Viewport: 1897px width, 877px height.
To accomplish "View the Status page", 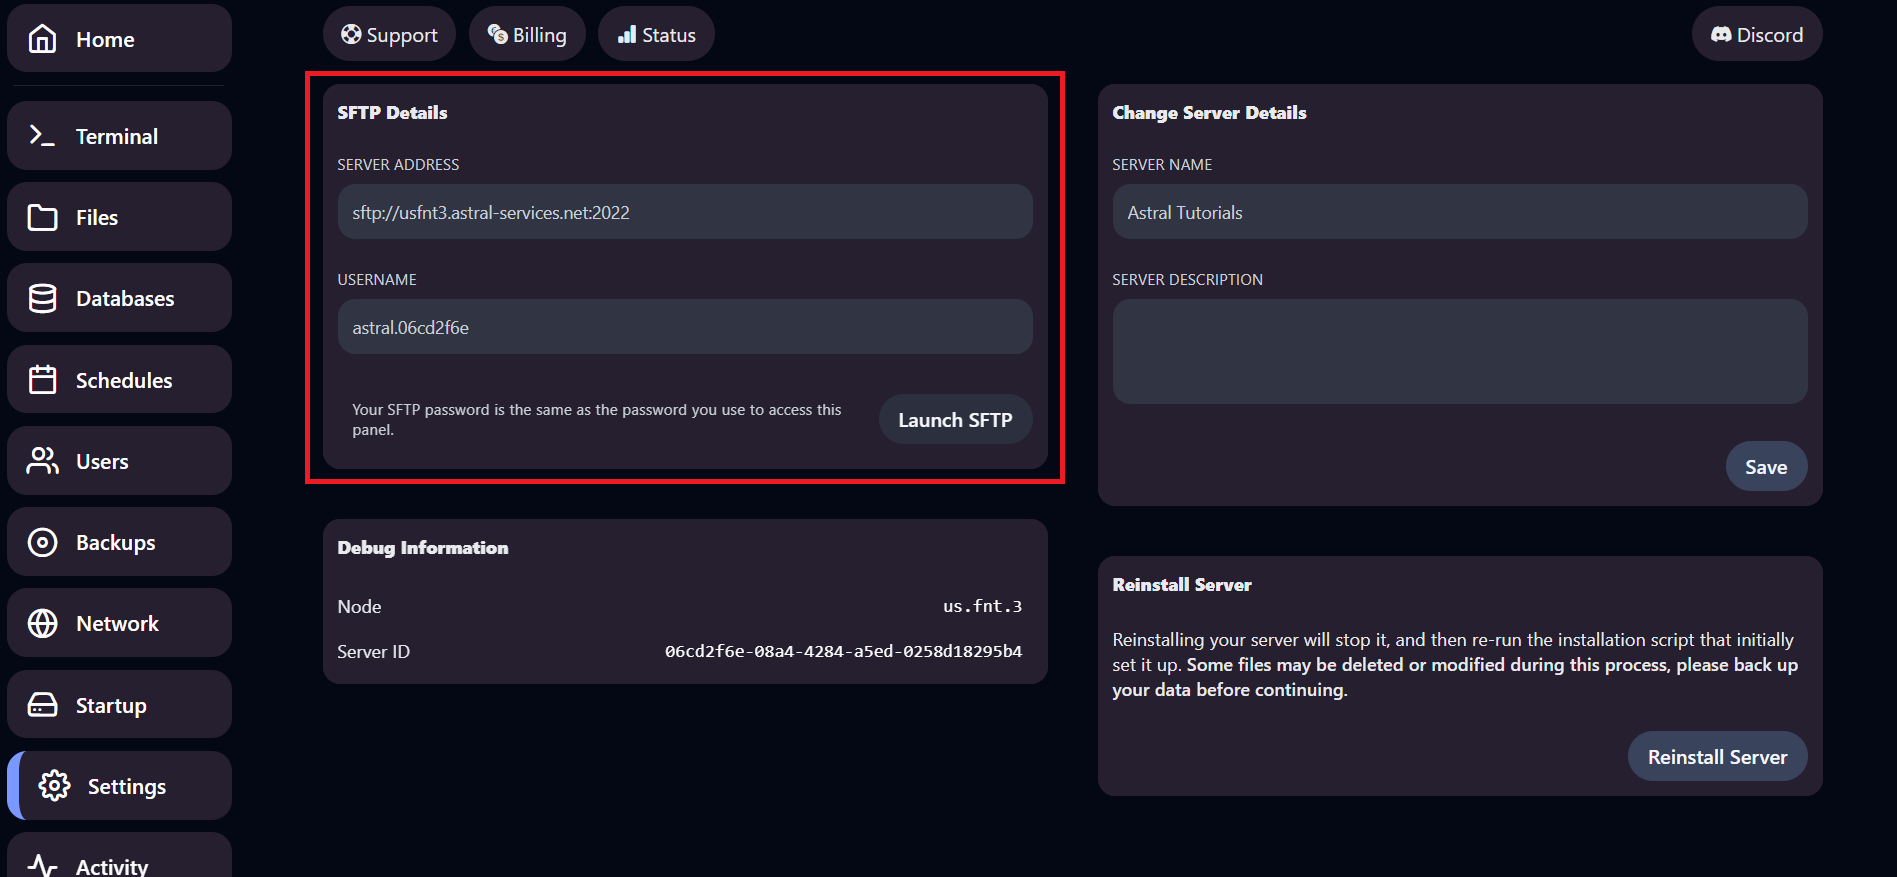I will coord(656,35).
